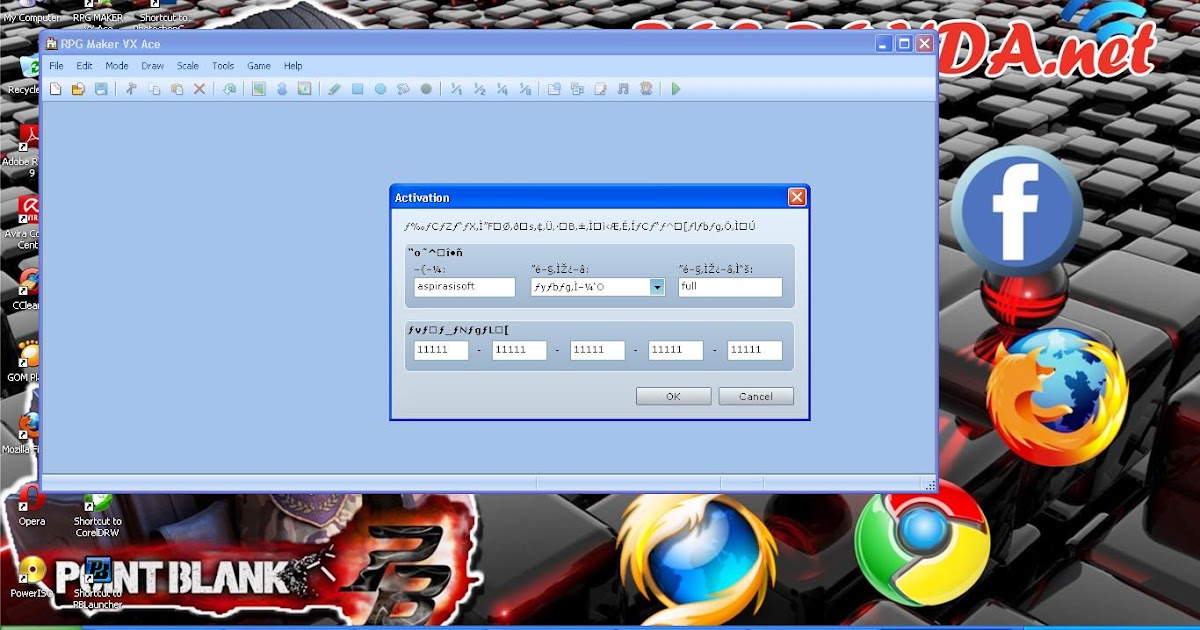Set map scale to 1/2
This screenshot has height=630, width=1200.
[479, 89]
